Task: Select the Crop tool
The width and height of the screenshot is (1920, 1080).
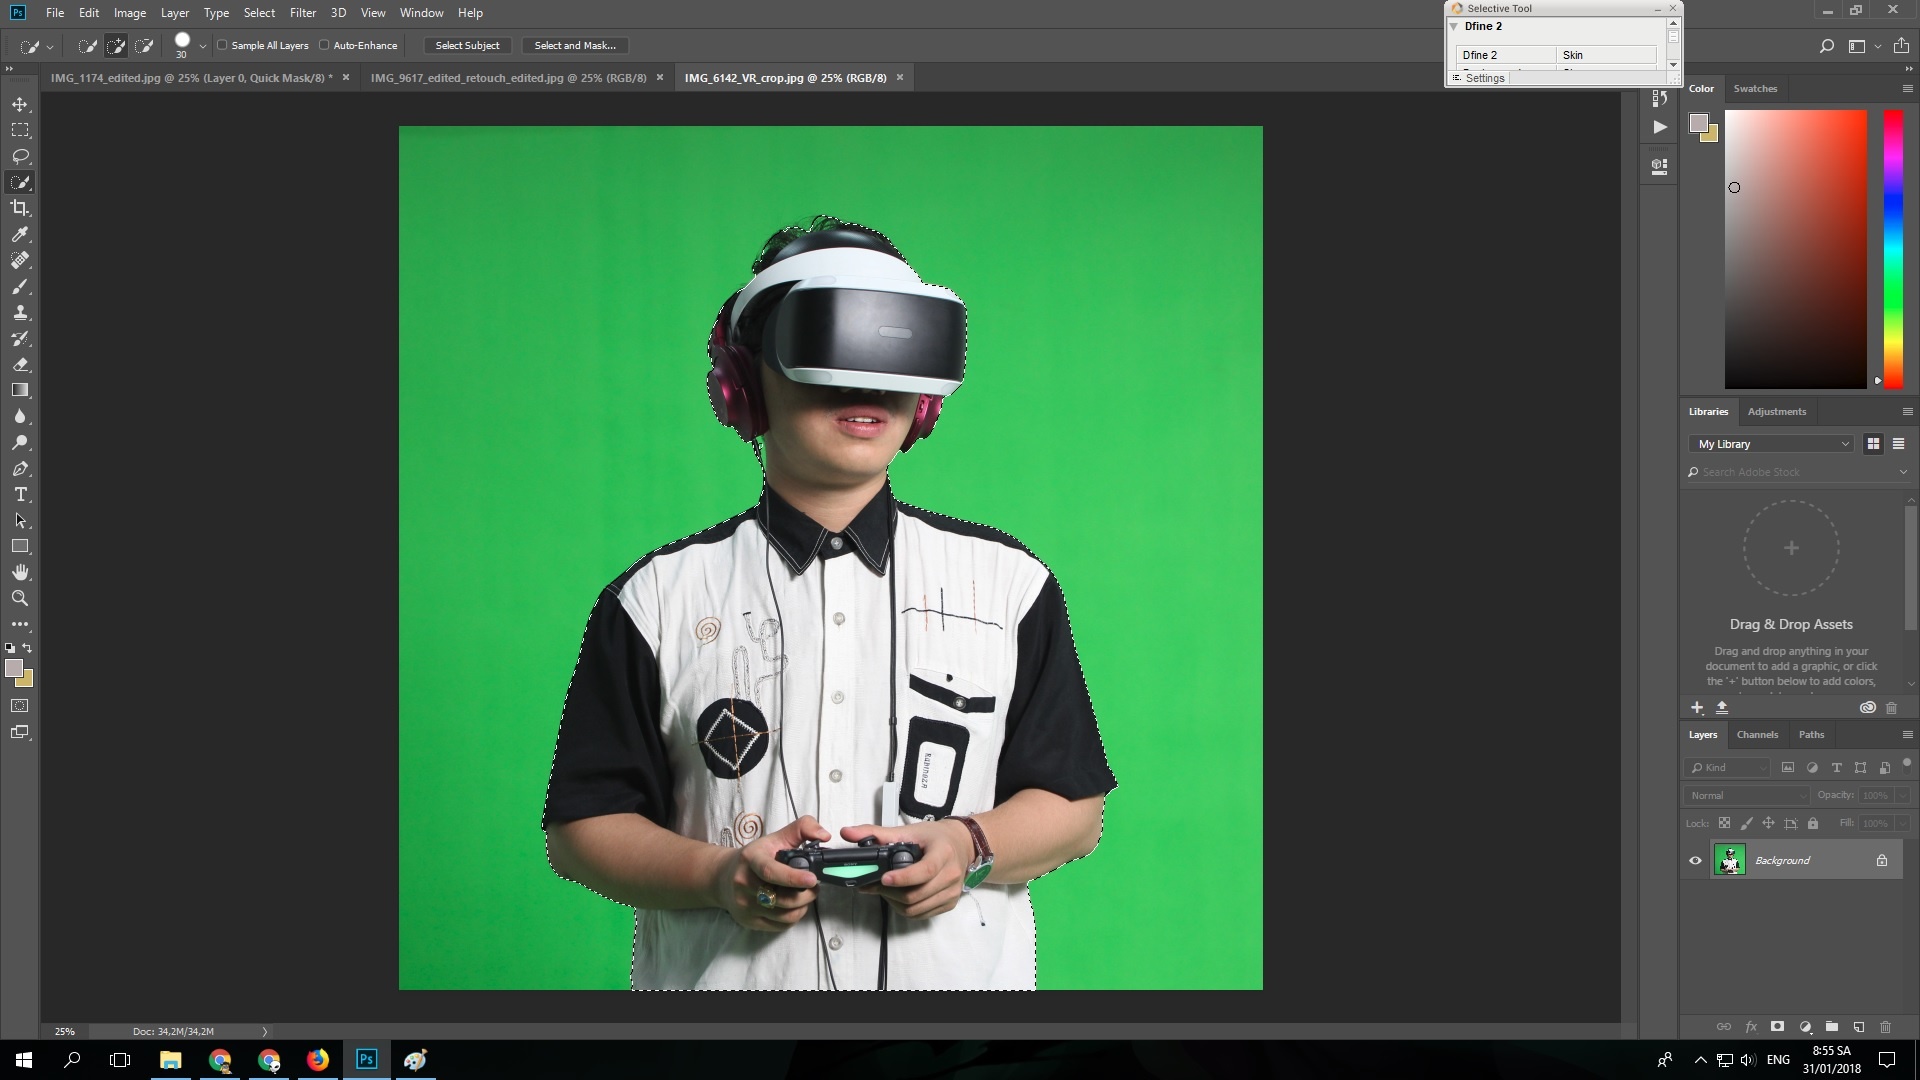Action: 20,208
